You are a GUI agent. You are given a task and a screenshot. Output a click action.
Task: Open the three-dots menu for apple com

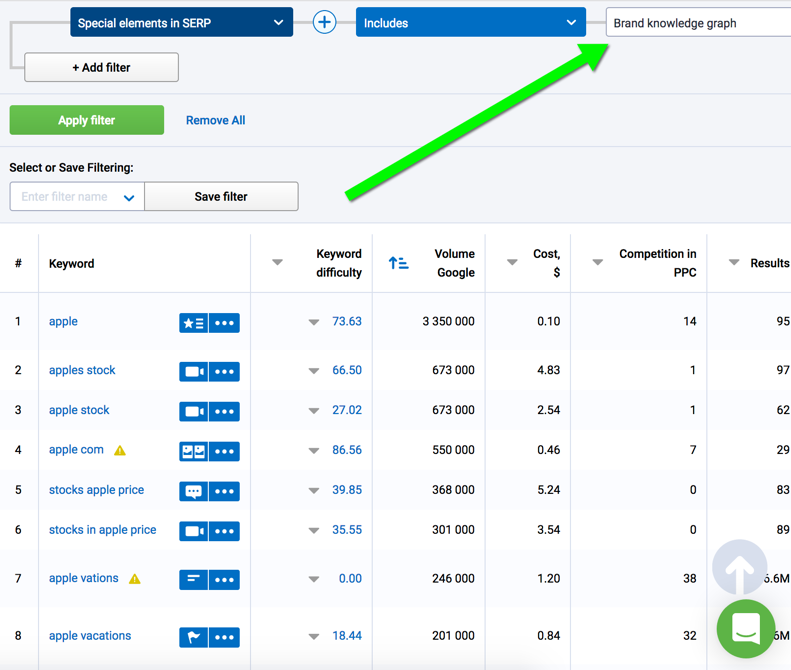224,452
